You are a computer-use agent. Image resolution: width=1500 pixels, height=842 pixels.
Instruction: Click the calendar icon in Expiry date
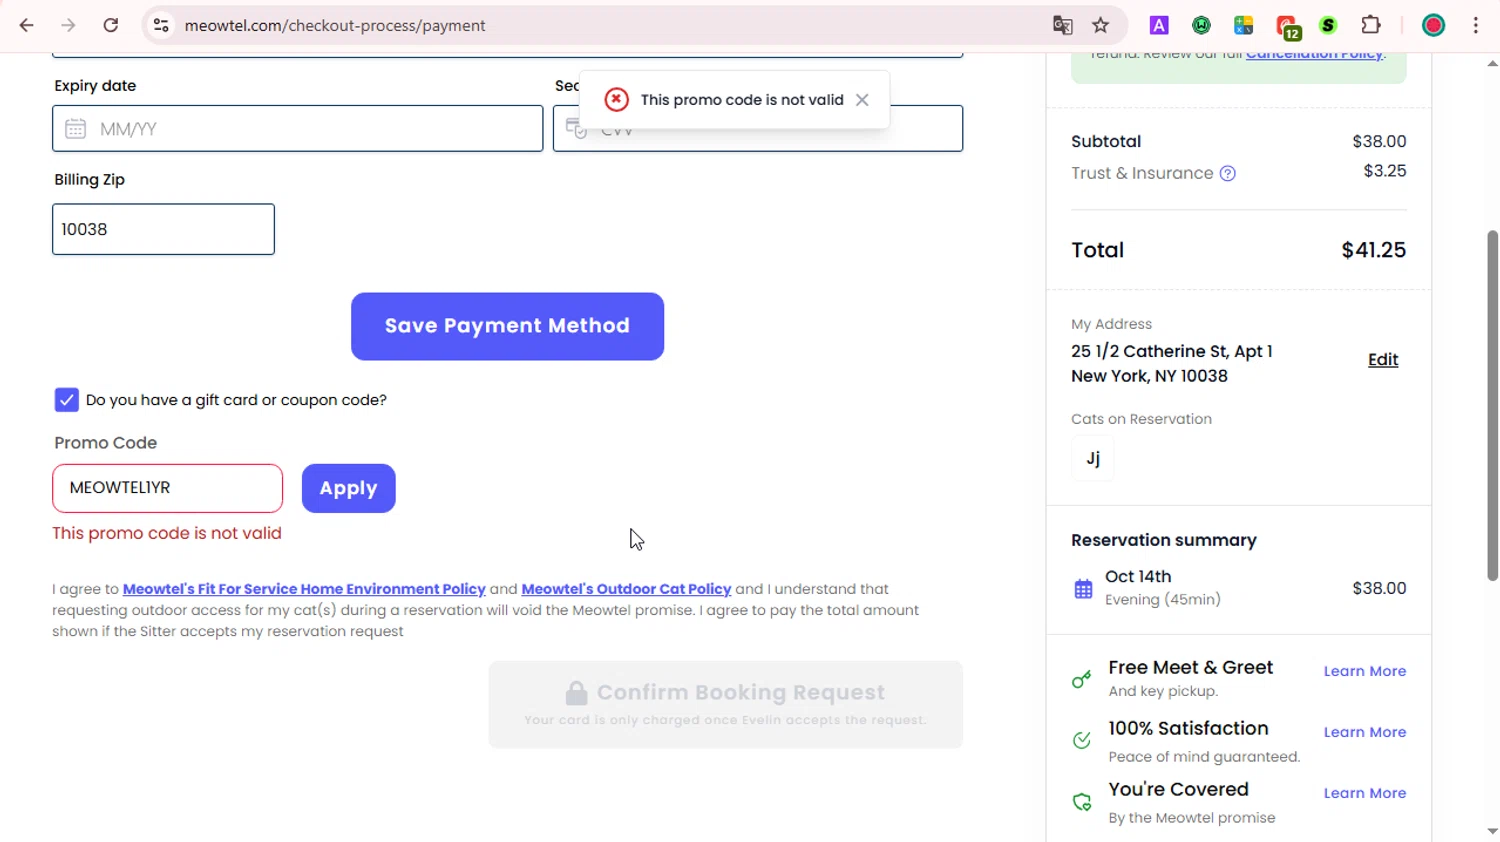(75, 129)
